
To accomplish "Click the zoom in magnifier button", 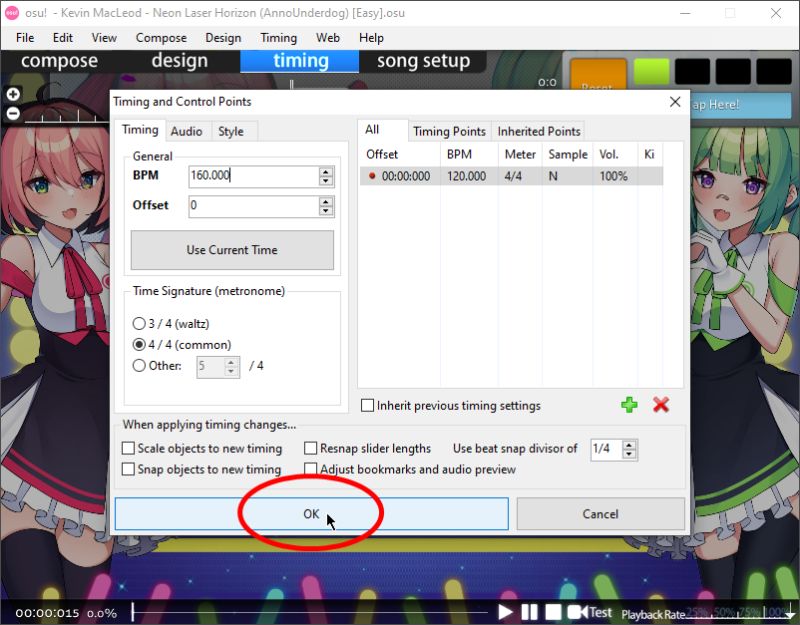I will click(x=13, y=93).
